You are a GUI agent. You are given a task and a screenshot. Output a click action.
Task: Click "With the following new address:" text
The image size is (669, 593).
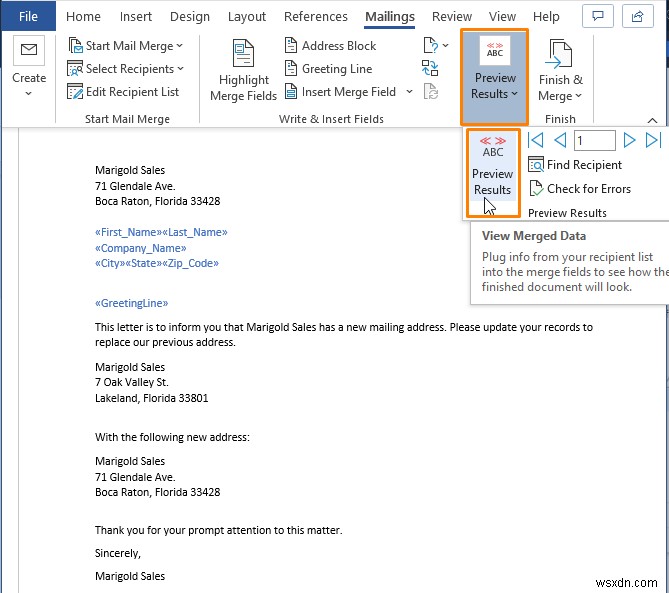172,437
